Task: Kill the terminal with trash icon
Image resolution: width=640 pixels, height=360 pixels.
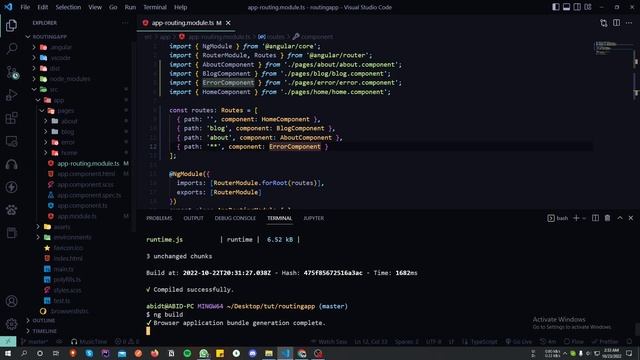Action: coord(607,218)
